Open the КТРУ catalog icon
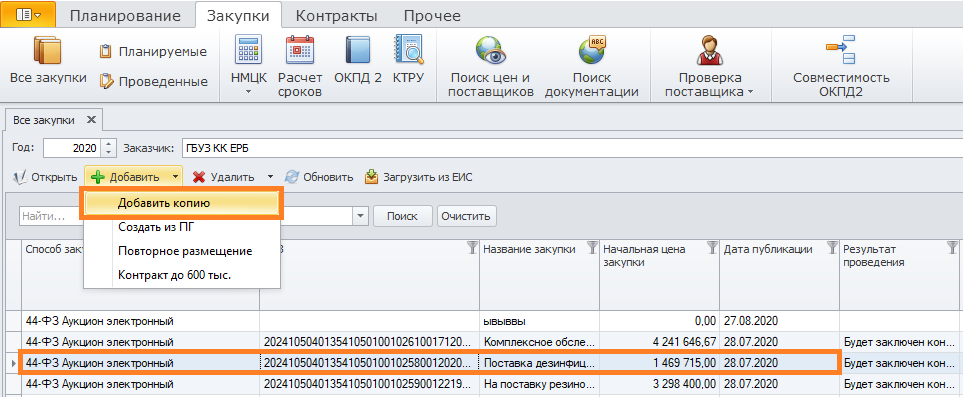Viewport: 963px width, 397px height. coord(408,60)
